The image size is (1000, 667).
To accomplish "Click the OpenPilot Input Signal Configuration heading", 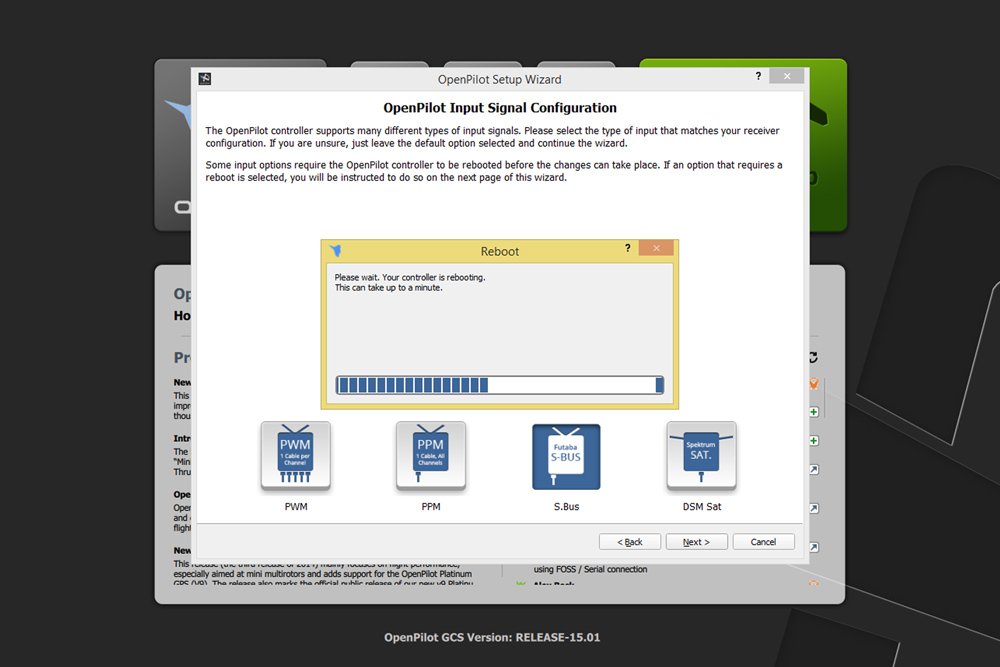I will [x=500, y=108].
